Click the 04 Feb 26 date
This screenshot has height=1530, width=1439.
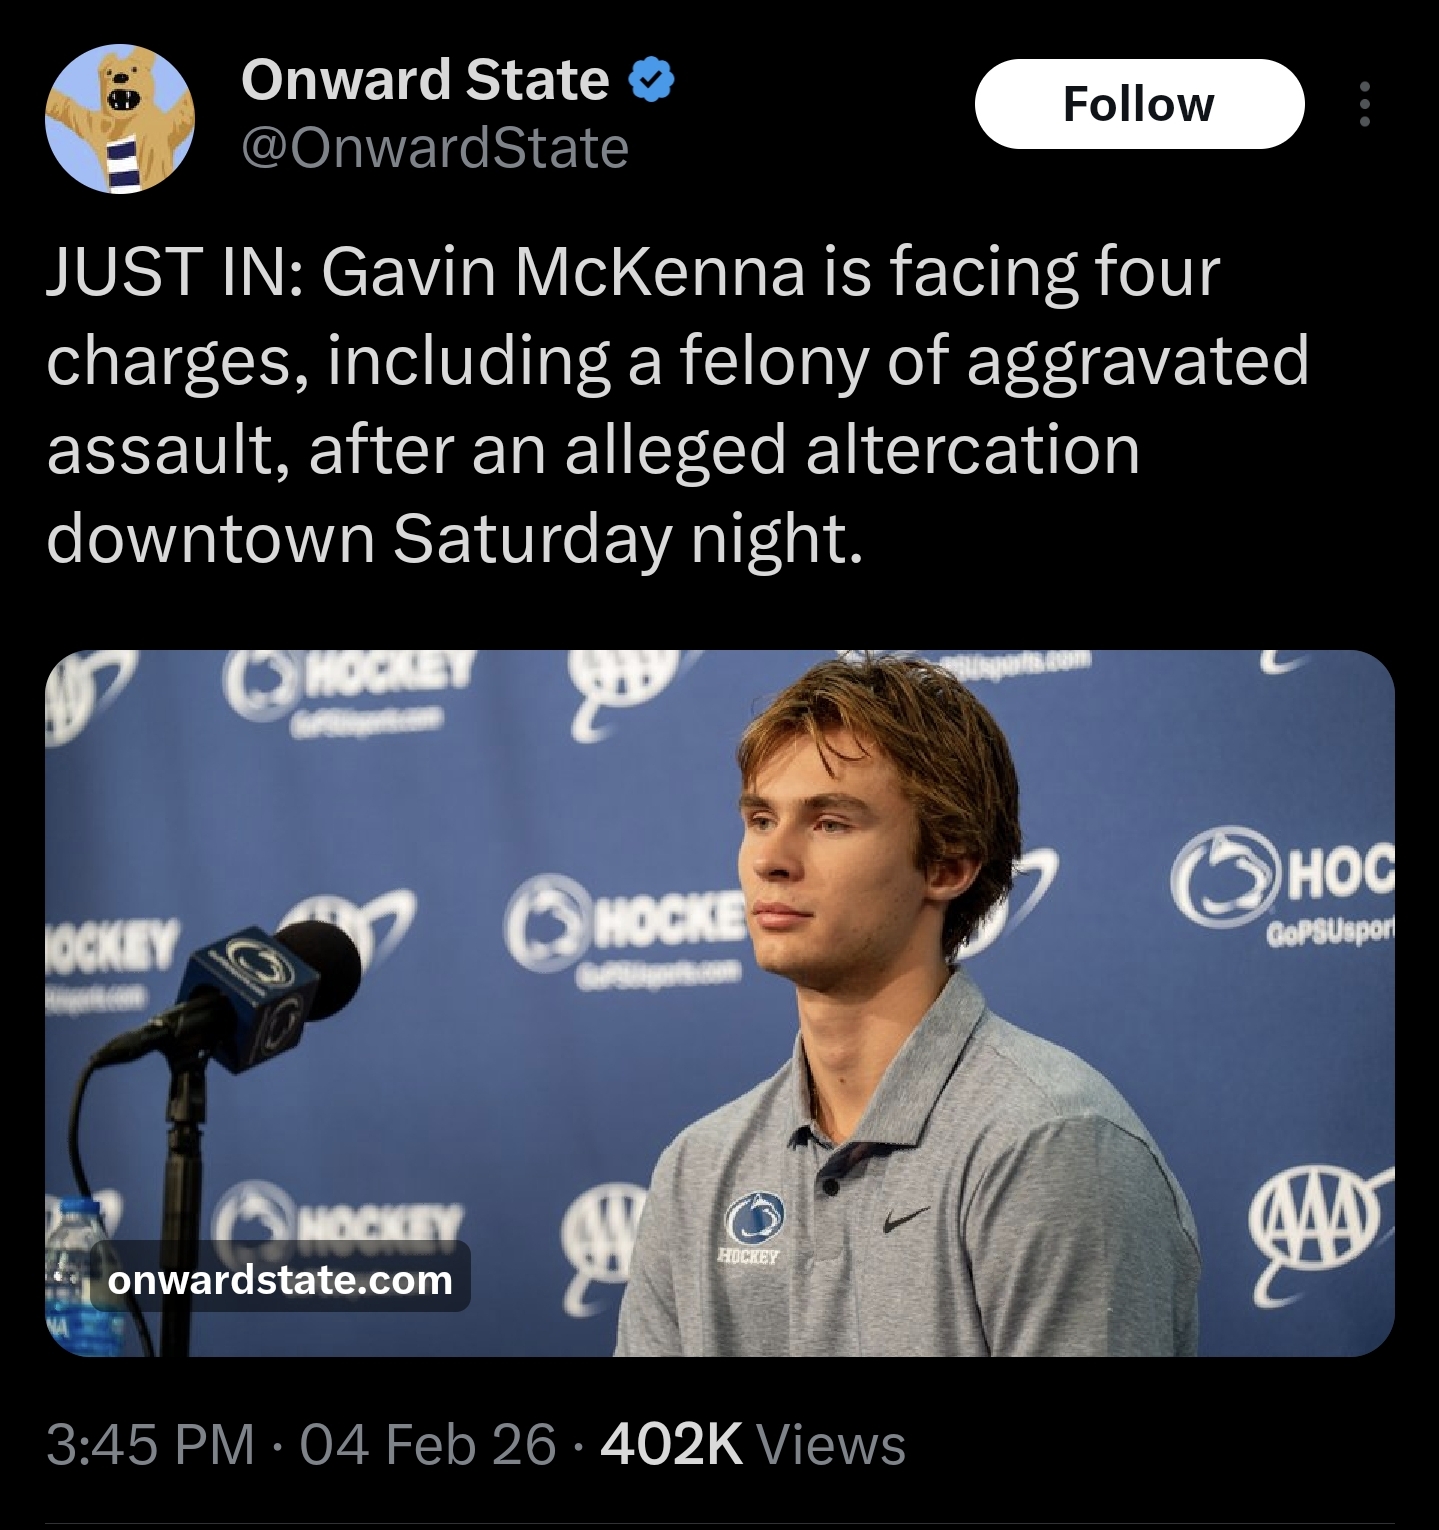click(427, 1445)
